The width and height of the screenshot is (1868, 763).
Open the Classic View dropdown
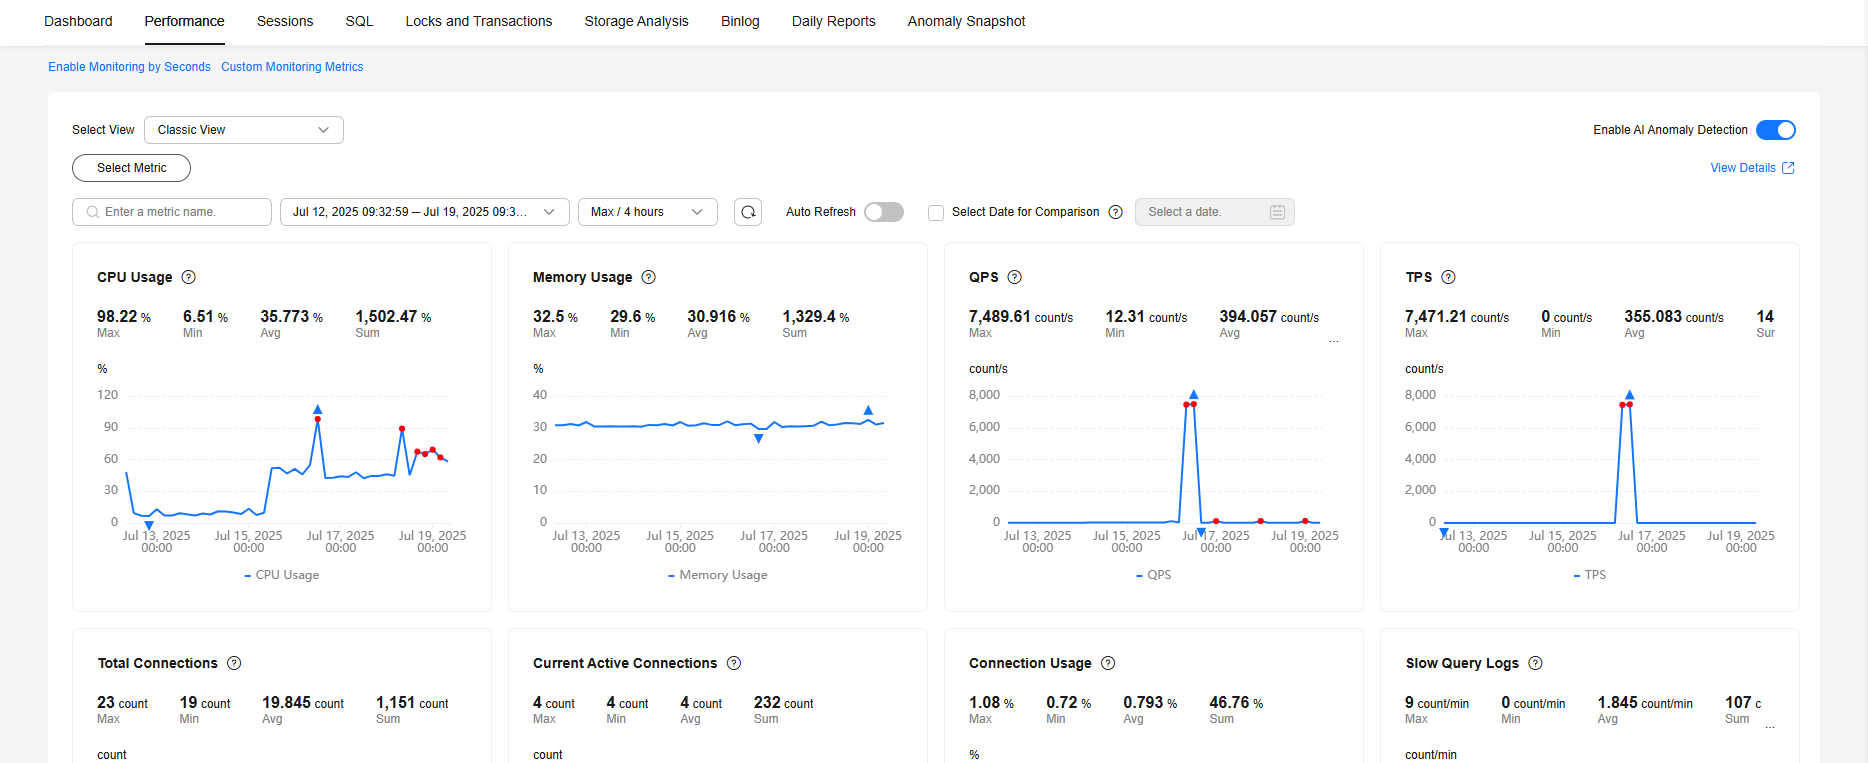click(x=244, y=130)
